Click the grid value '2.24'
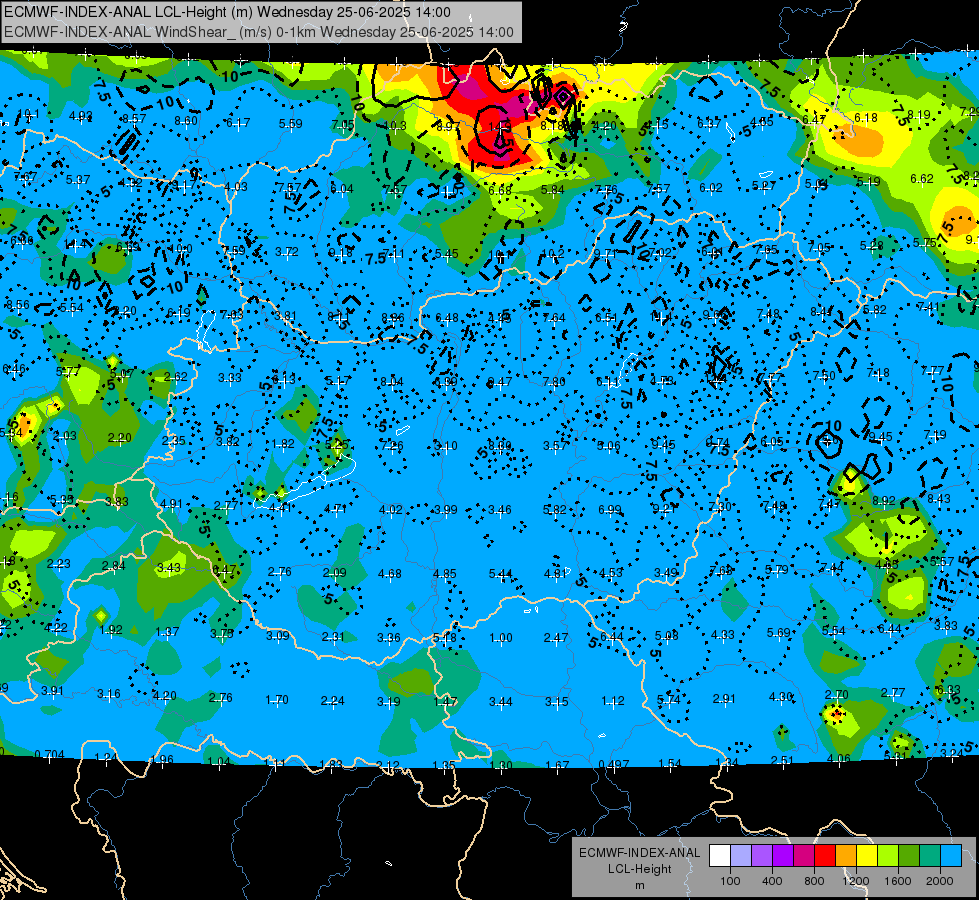Viewport: 979px width, 900px height. pyautogui.click(x=333, y=701)
